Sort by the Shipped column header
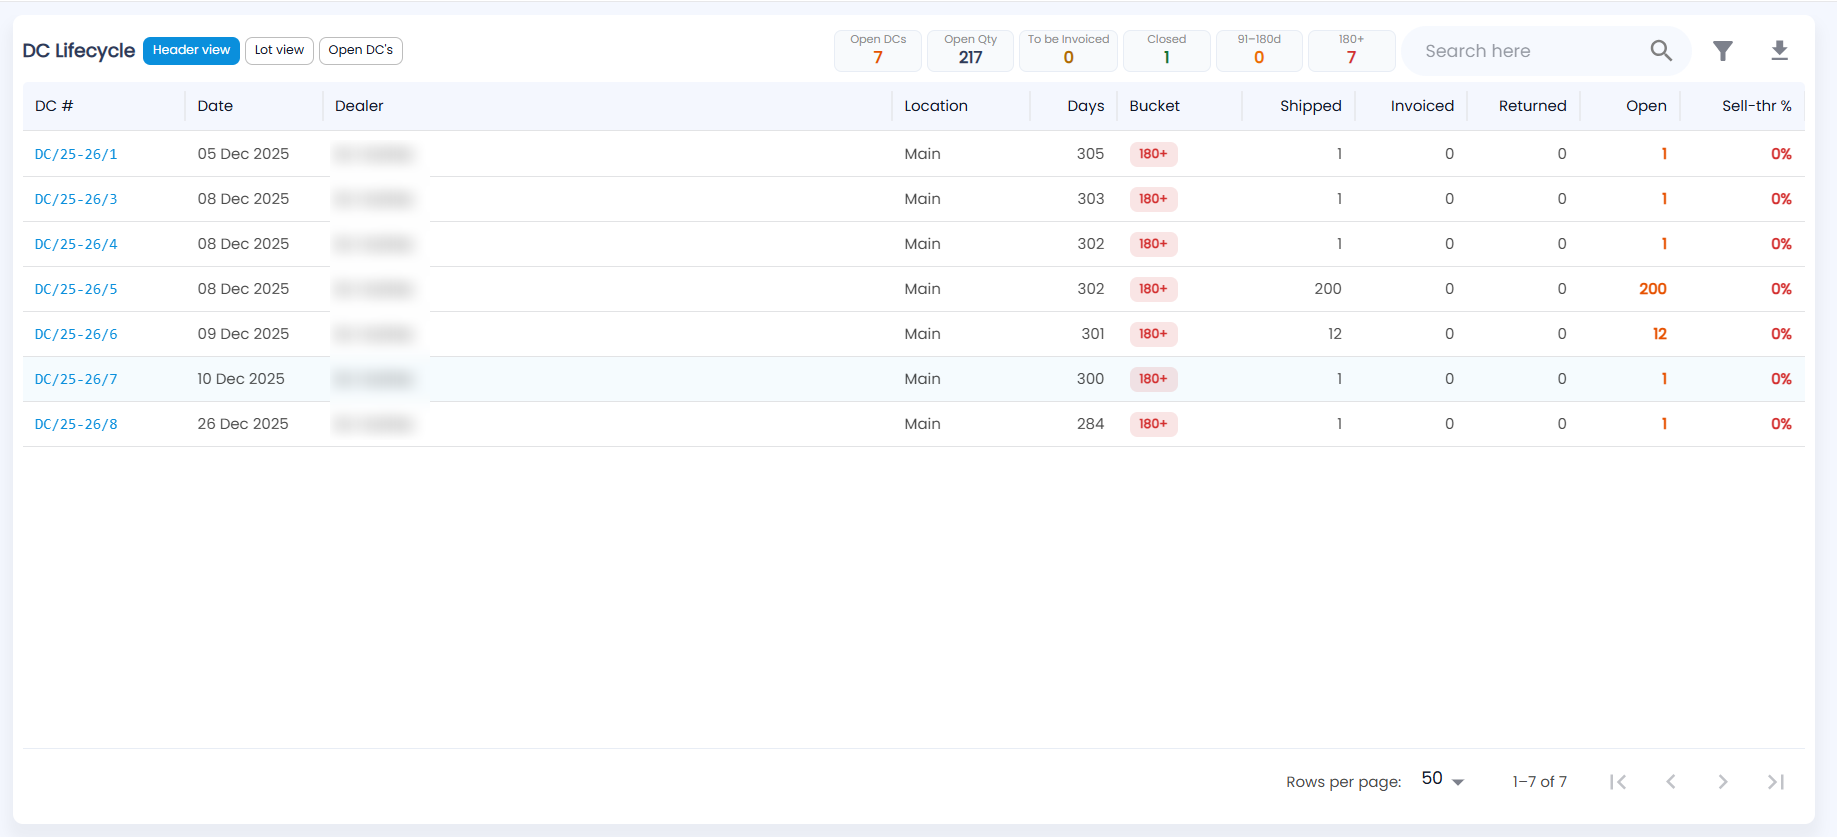This screenshot has width=1837, height=837. [x=1311, y=106]
